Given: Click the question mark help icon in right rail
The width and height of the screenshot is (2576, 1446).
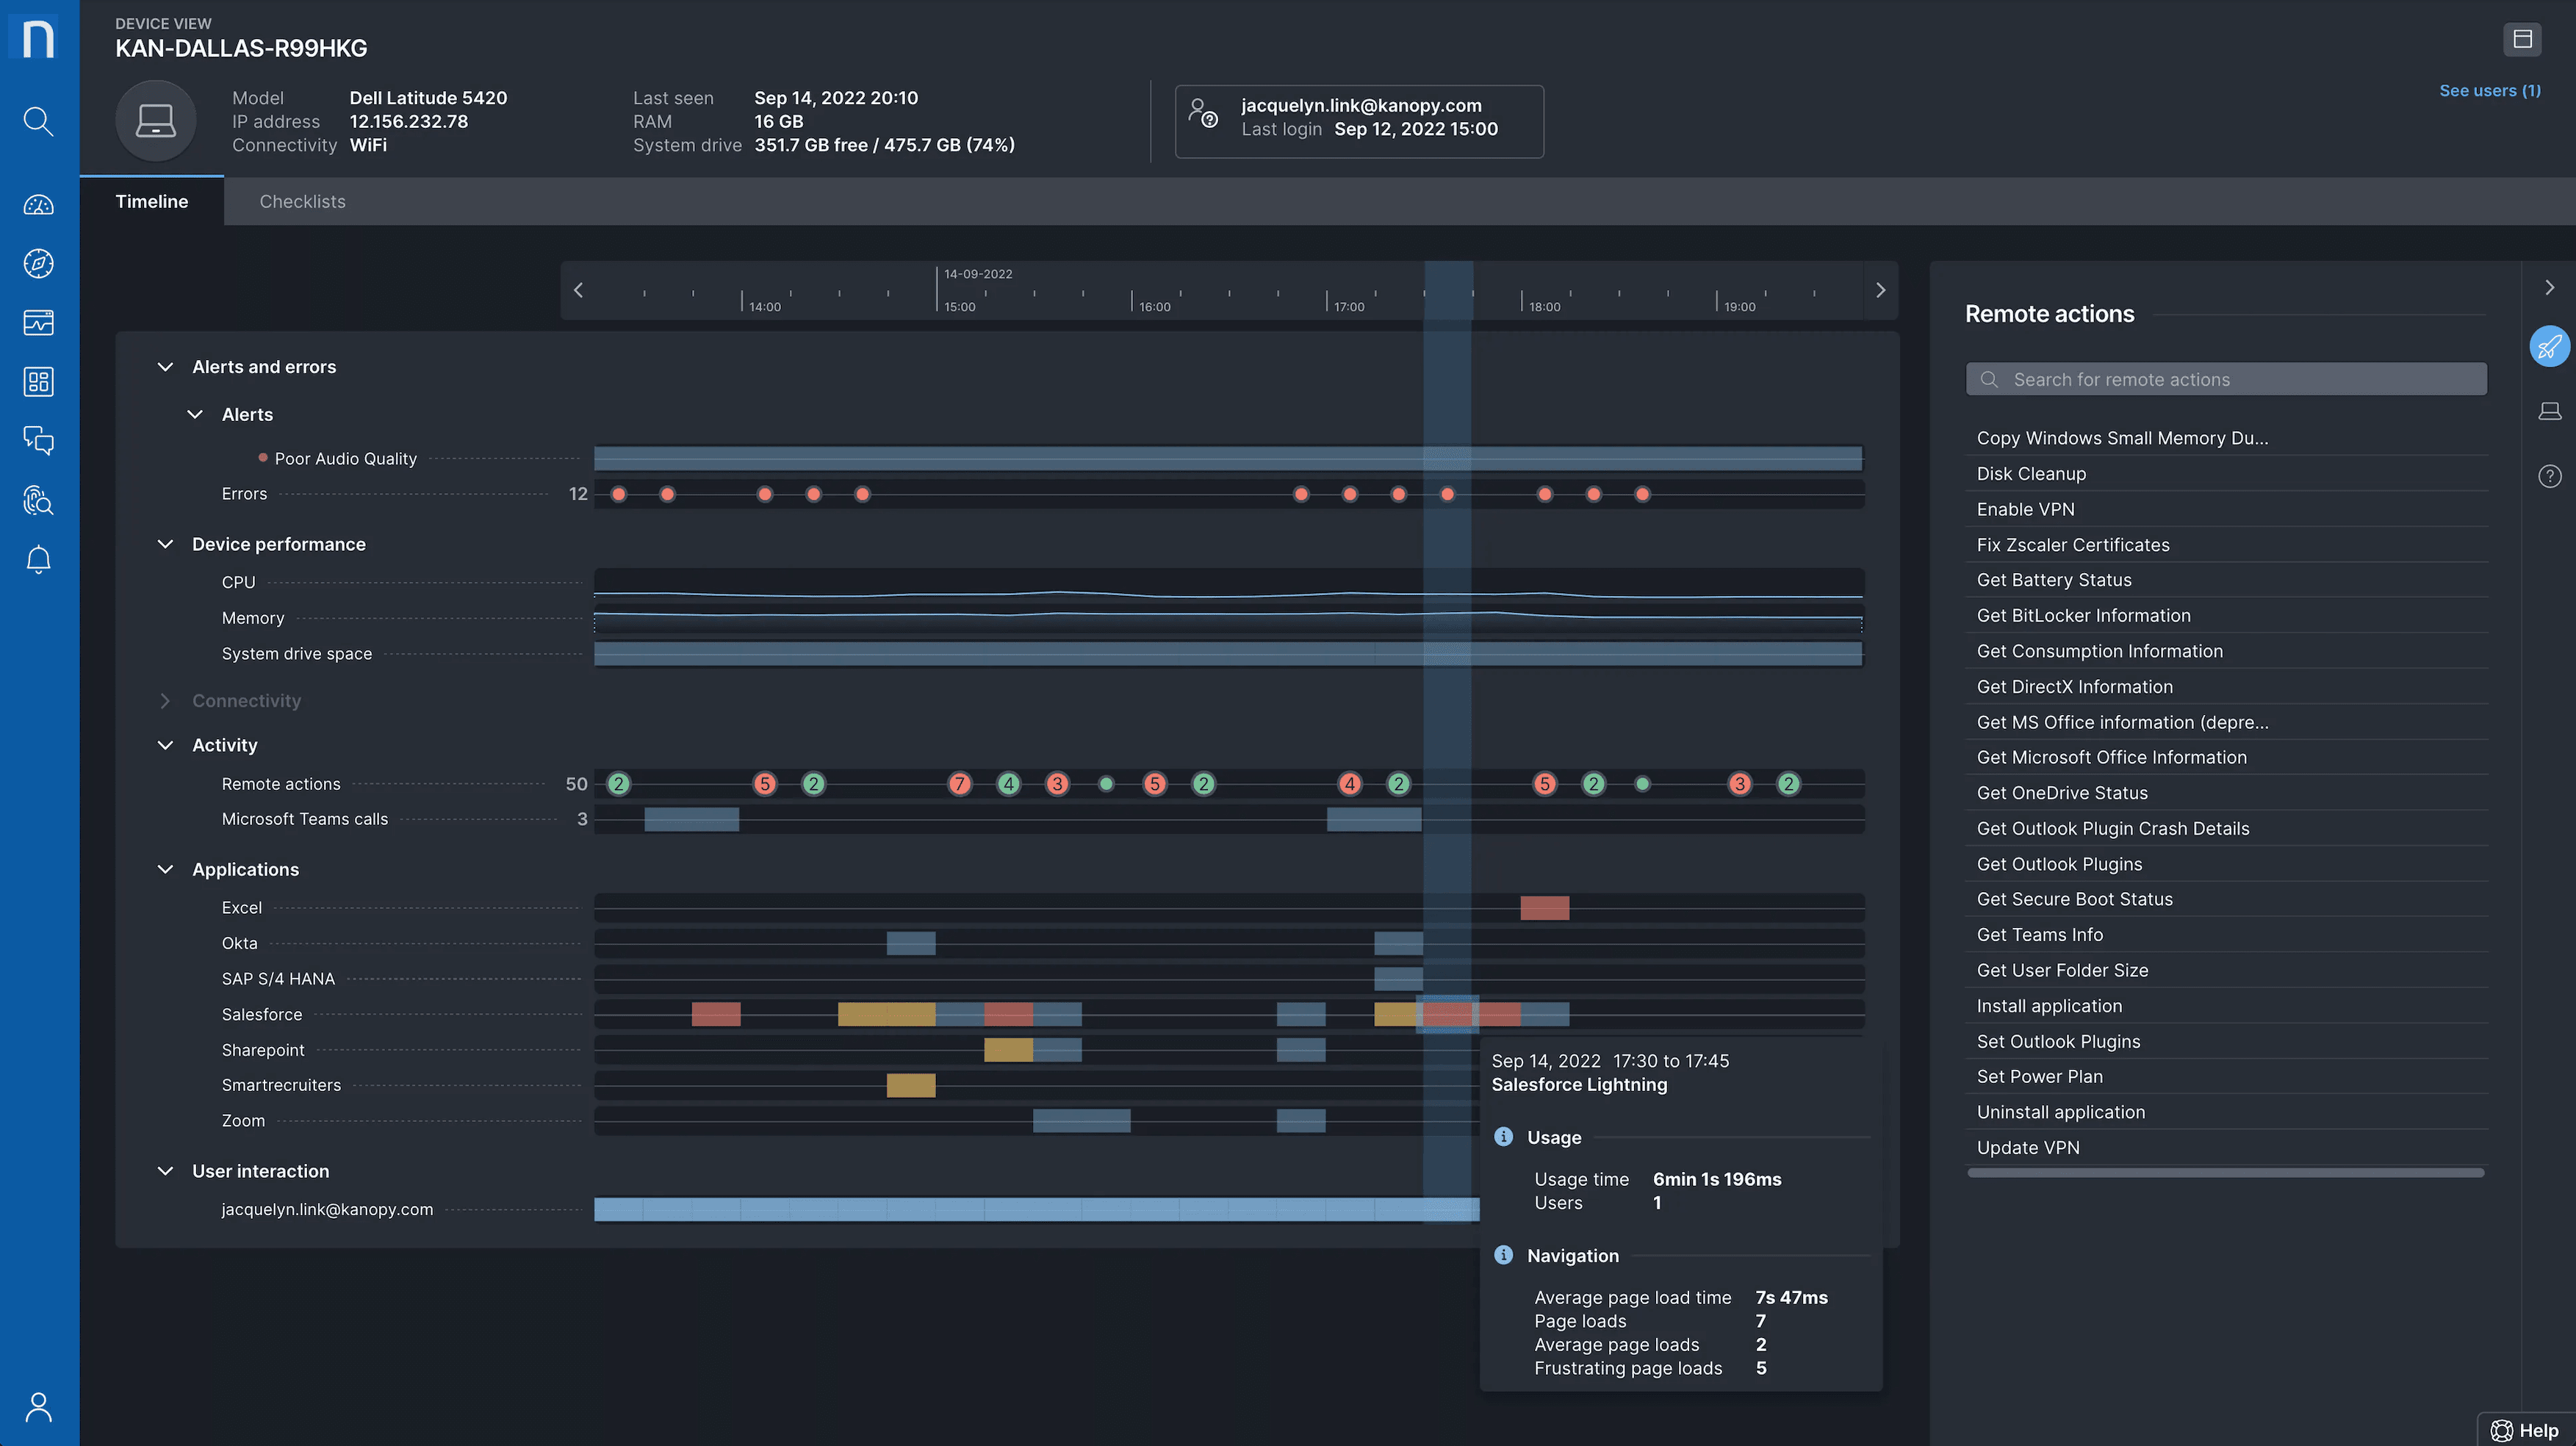Looking at the screenshot, I should (2549, 476).
